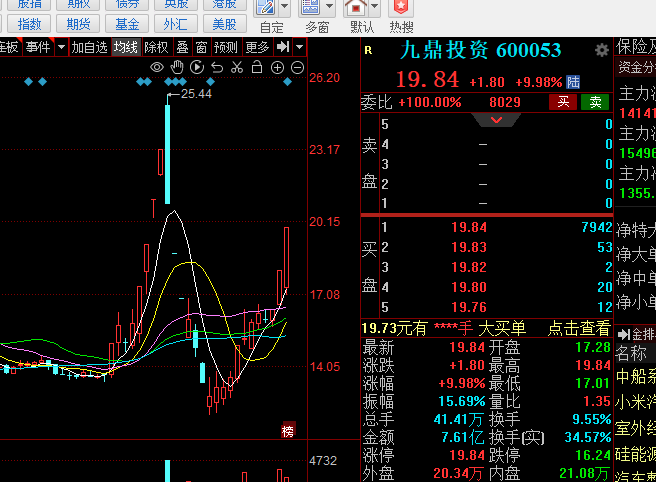This screenshot has height=482, width=656.
Task: Expand the 默认 dropdown arrow
Action: (374, 6)
